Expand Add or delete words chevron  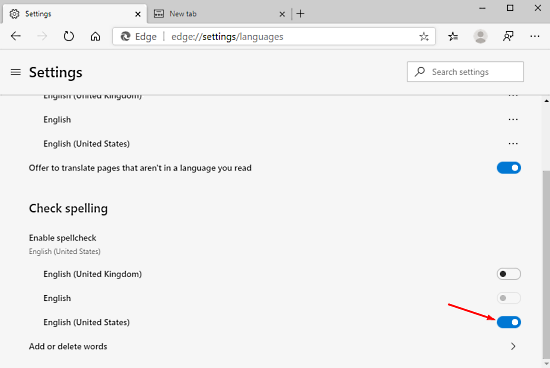[x=513, y=346]
